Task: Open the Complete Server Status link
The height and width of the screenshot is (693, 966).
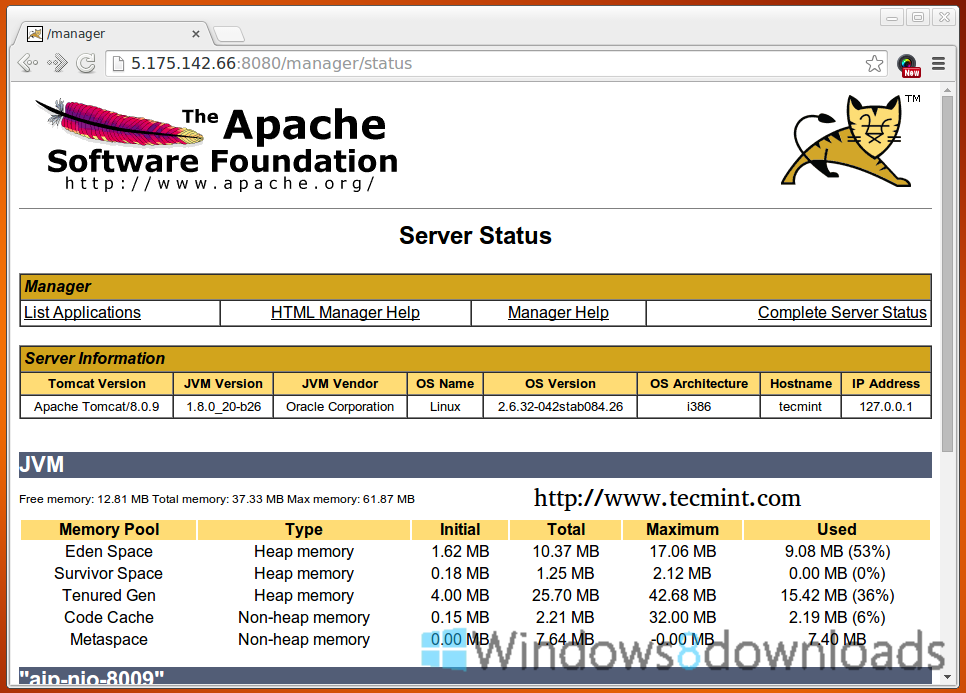Action: click(x=842, y=312)
